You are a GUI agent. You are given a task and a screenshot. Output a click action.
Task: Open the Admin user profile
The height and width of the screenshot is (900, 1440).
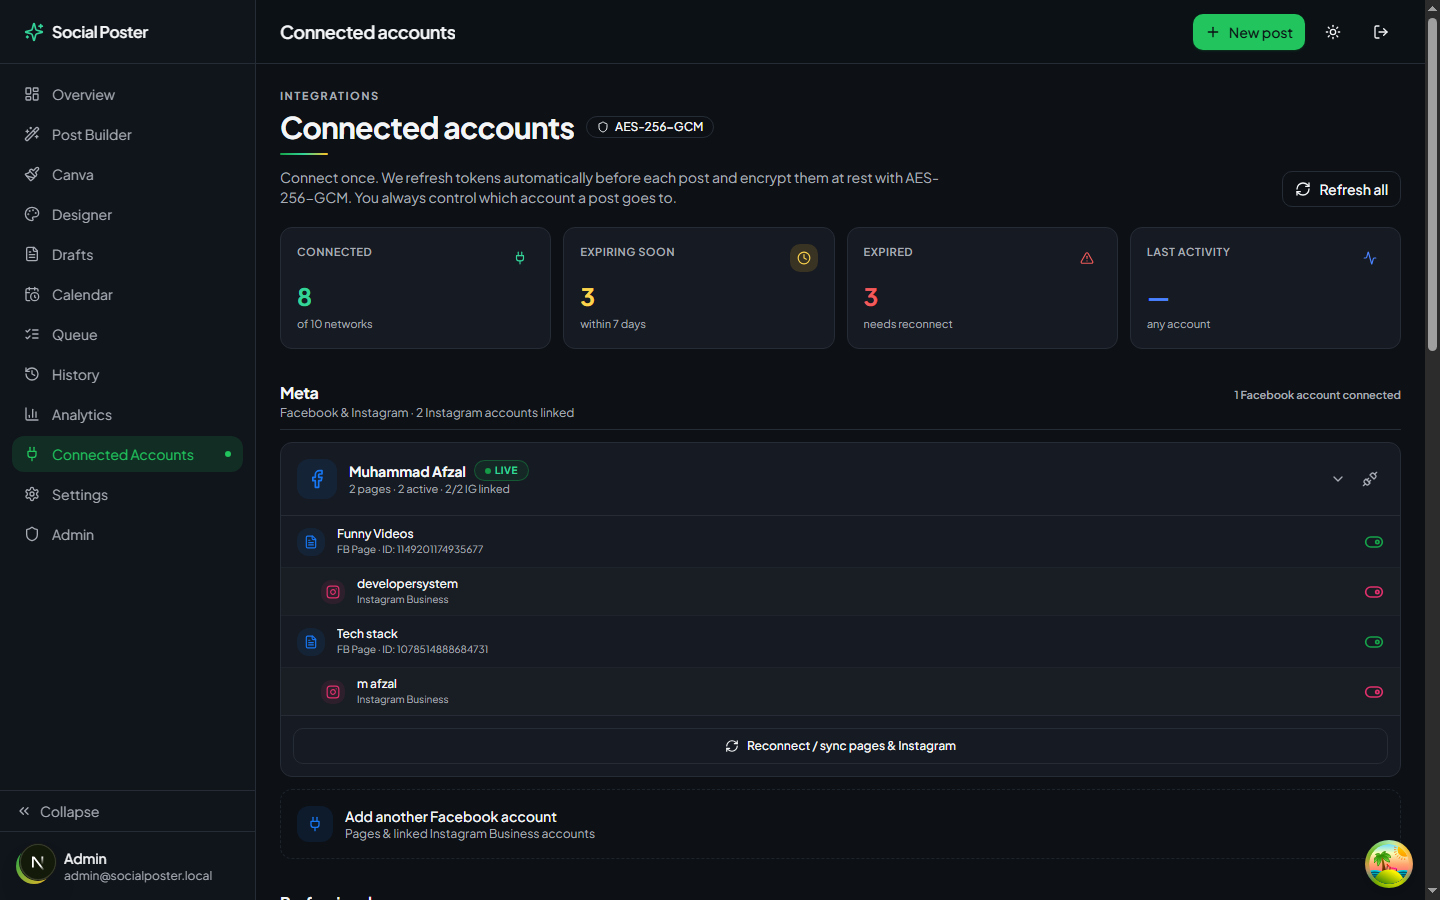click(x=127, y=866)
